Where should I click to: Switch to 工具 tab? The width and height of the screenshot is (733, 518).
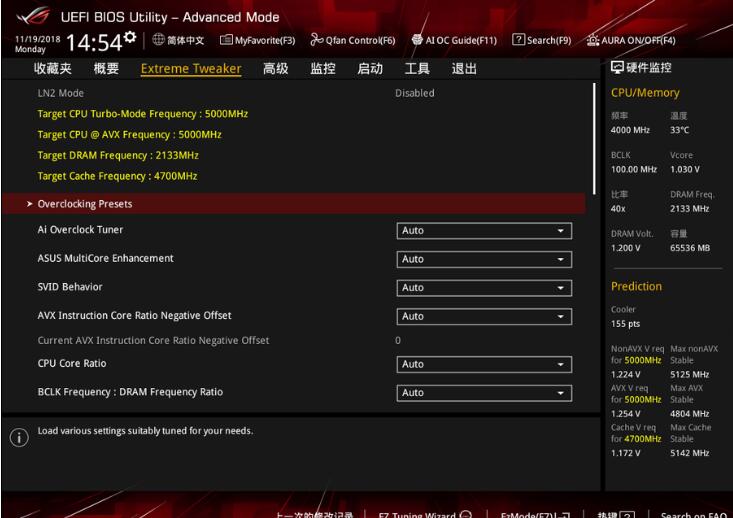point(417,69)
